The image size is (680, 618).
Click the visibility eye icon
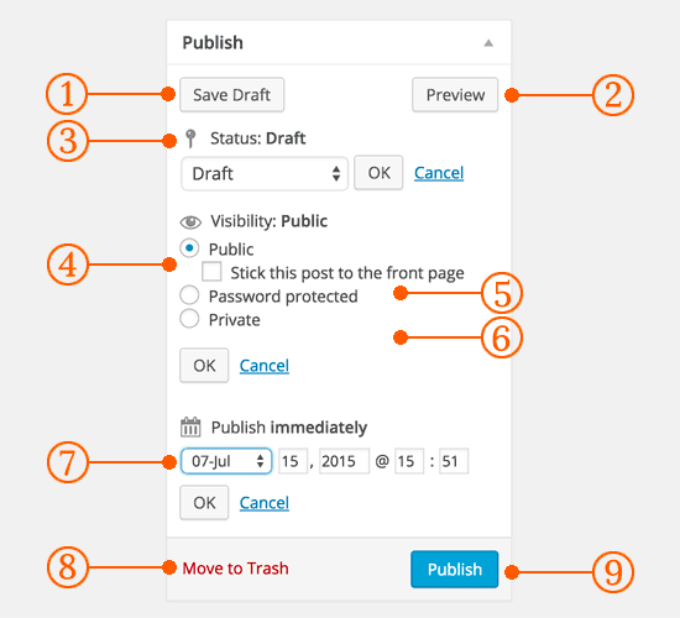pyautogui.click(x=191, y=222)
